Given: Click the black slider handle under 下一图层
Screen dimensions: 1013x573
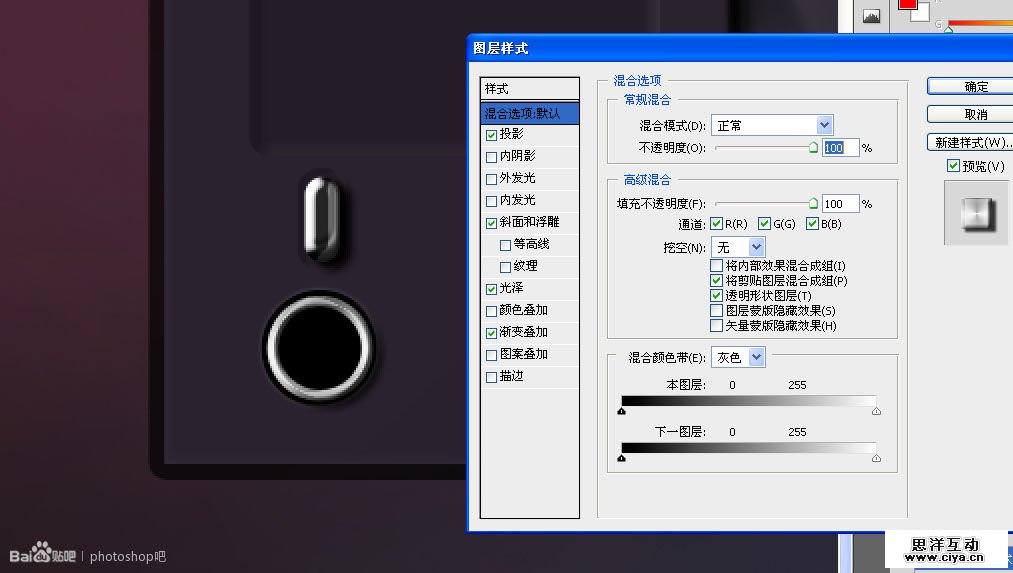Looking at the screenshot, I should 622,457.
